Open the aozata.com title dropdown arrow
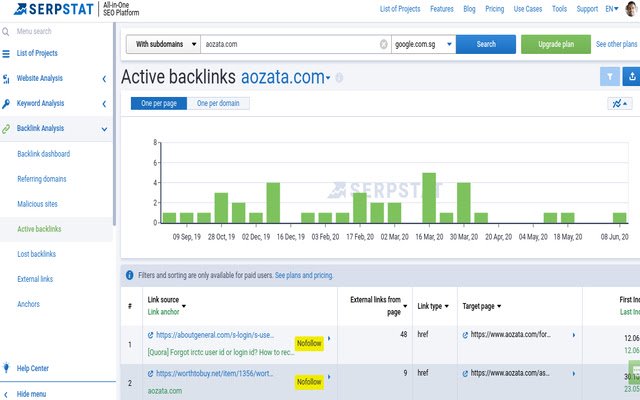This screenshot has width=640, height=400. [328, 78]
